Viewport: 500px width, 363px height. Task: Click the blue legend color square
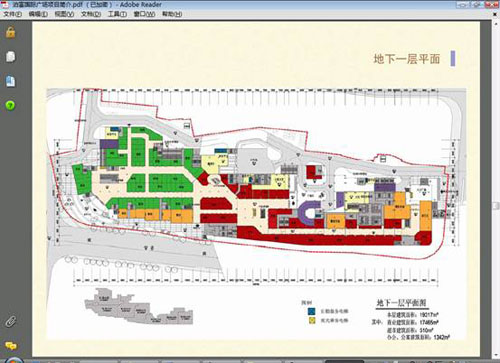(x=312, y=311)
